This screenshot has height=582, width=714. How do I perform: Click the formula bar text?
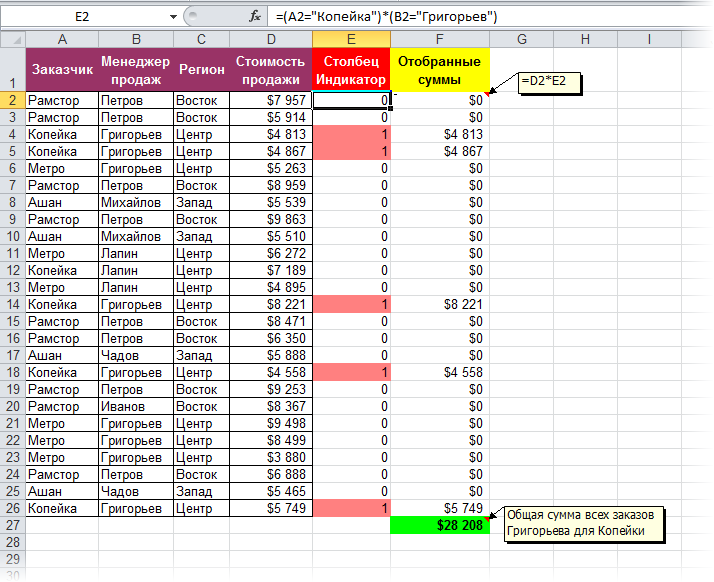pyautogui.click(x=386, y=17)
